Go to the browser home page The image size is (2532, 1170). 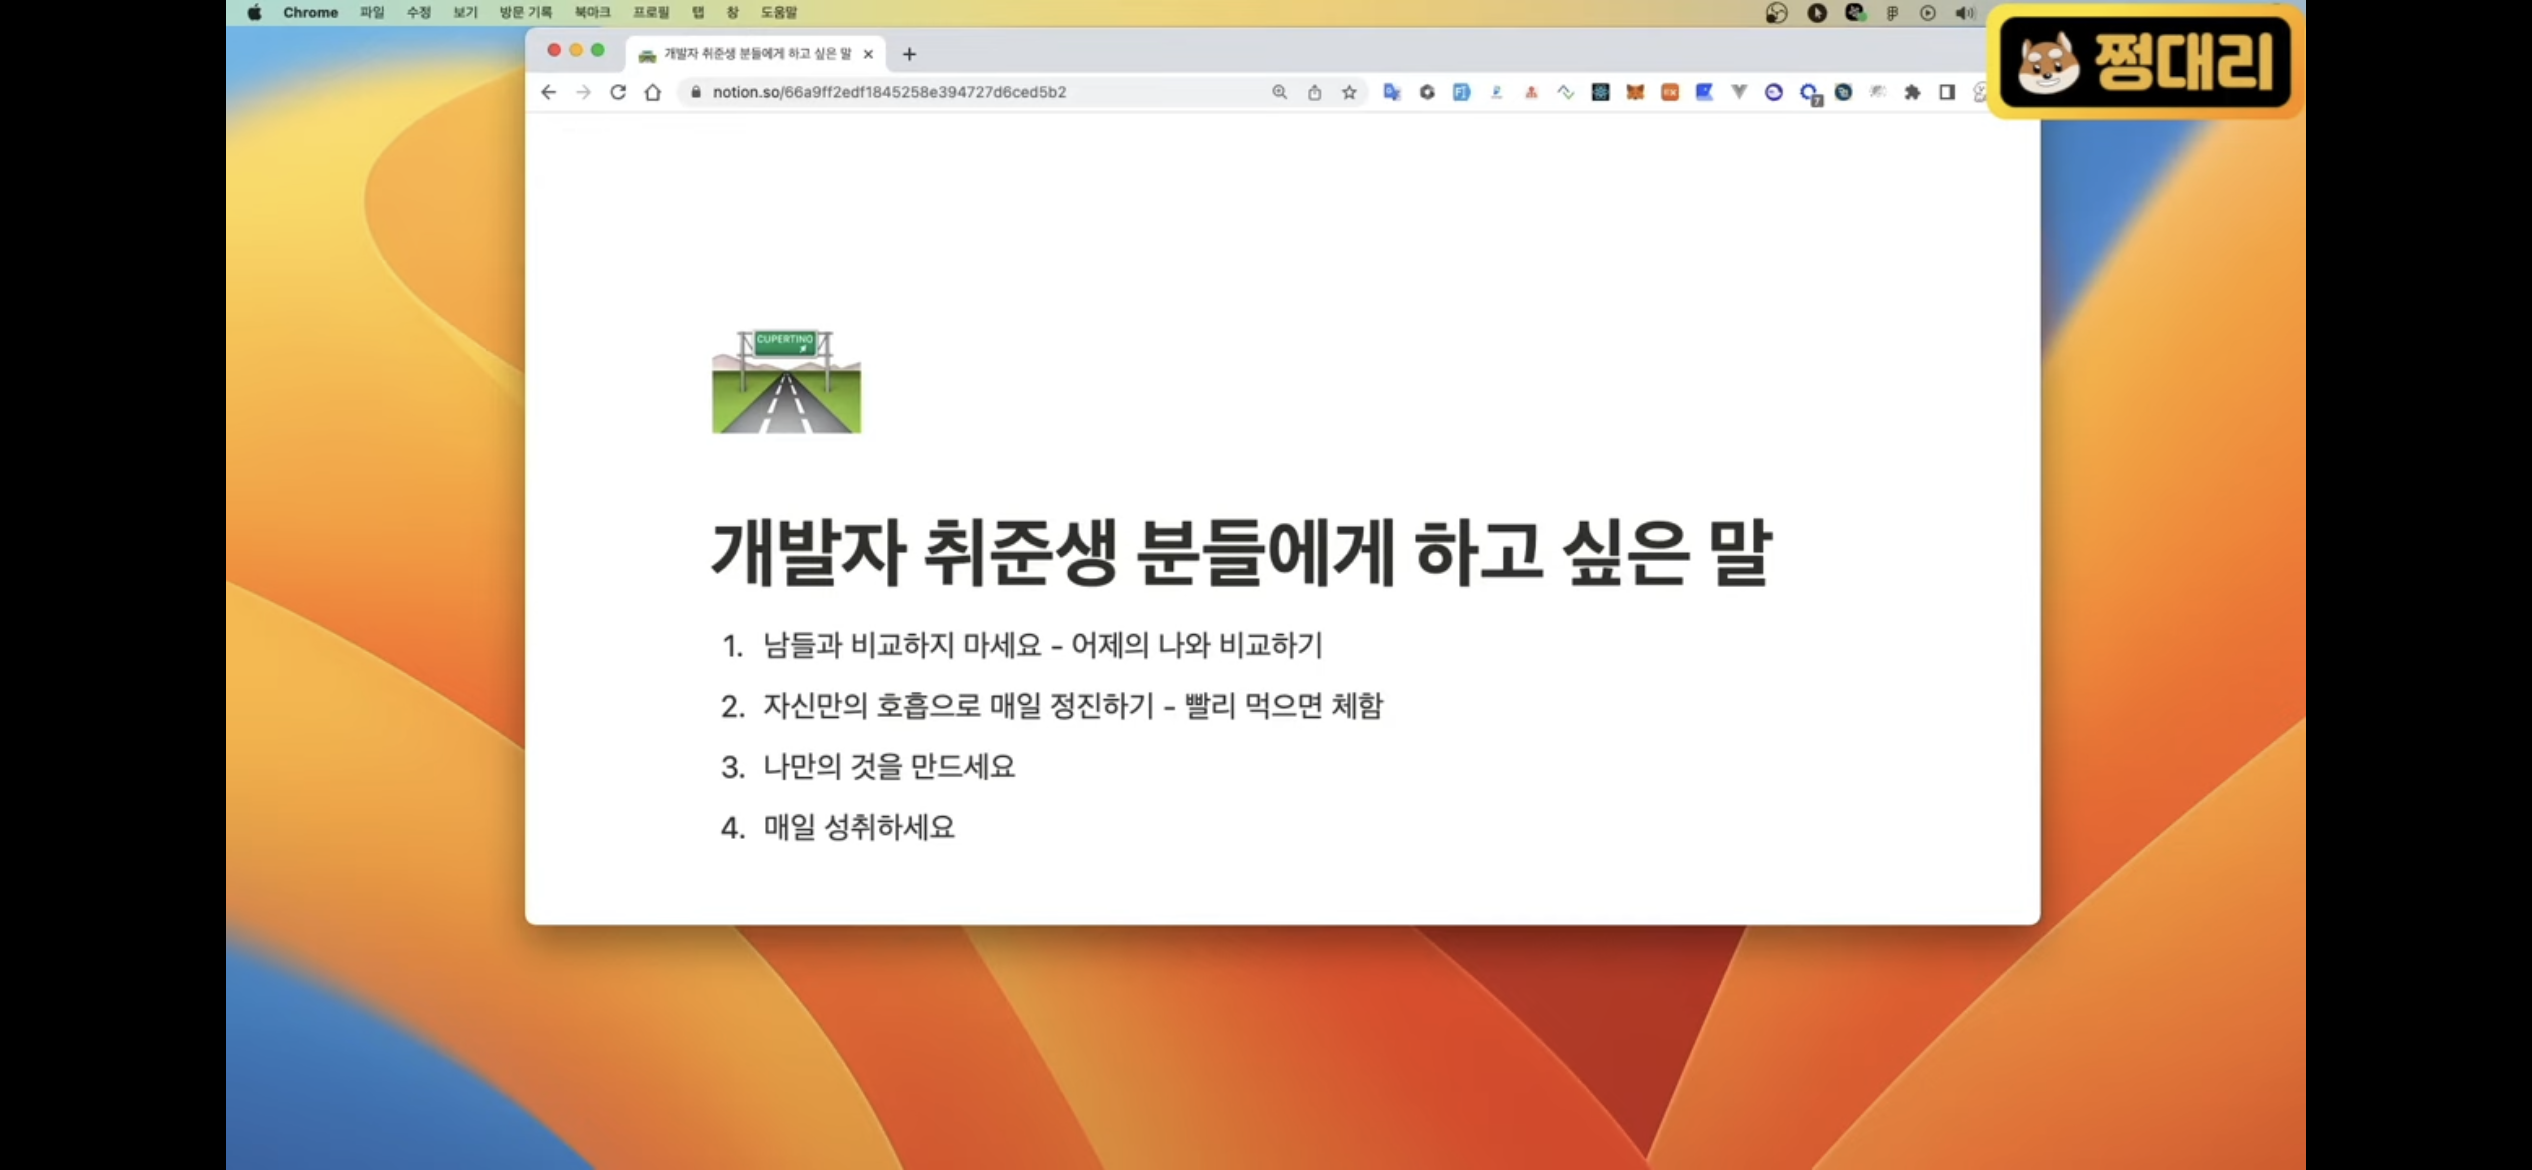(653, 92)
